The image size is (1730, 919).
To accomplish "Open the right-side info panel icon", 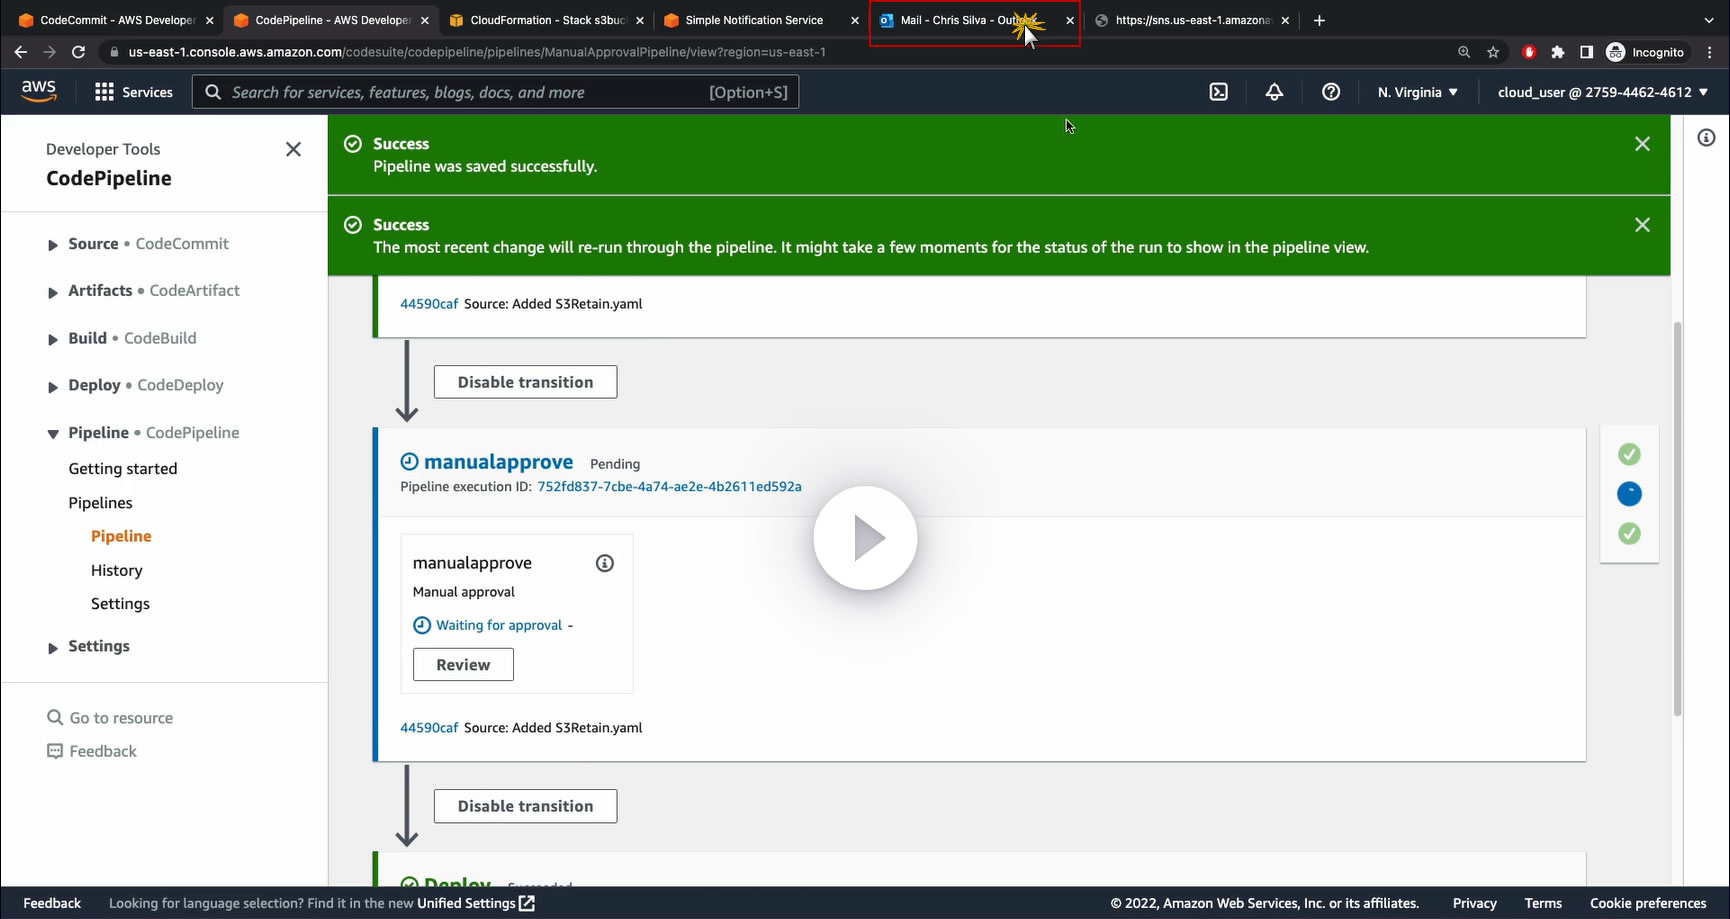I will pos(1706,138).
